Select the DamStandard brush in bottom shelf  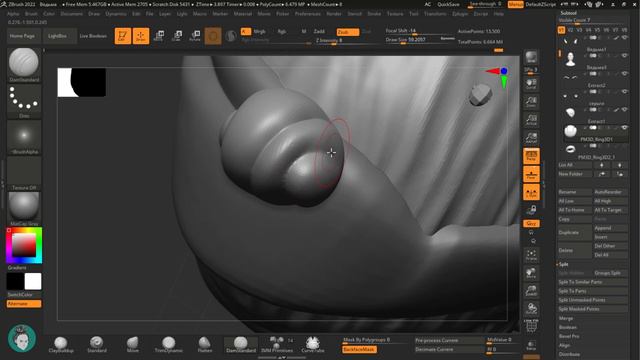[x=241, y=344]
